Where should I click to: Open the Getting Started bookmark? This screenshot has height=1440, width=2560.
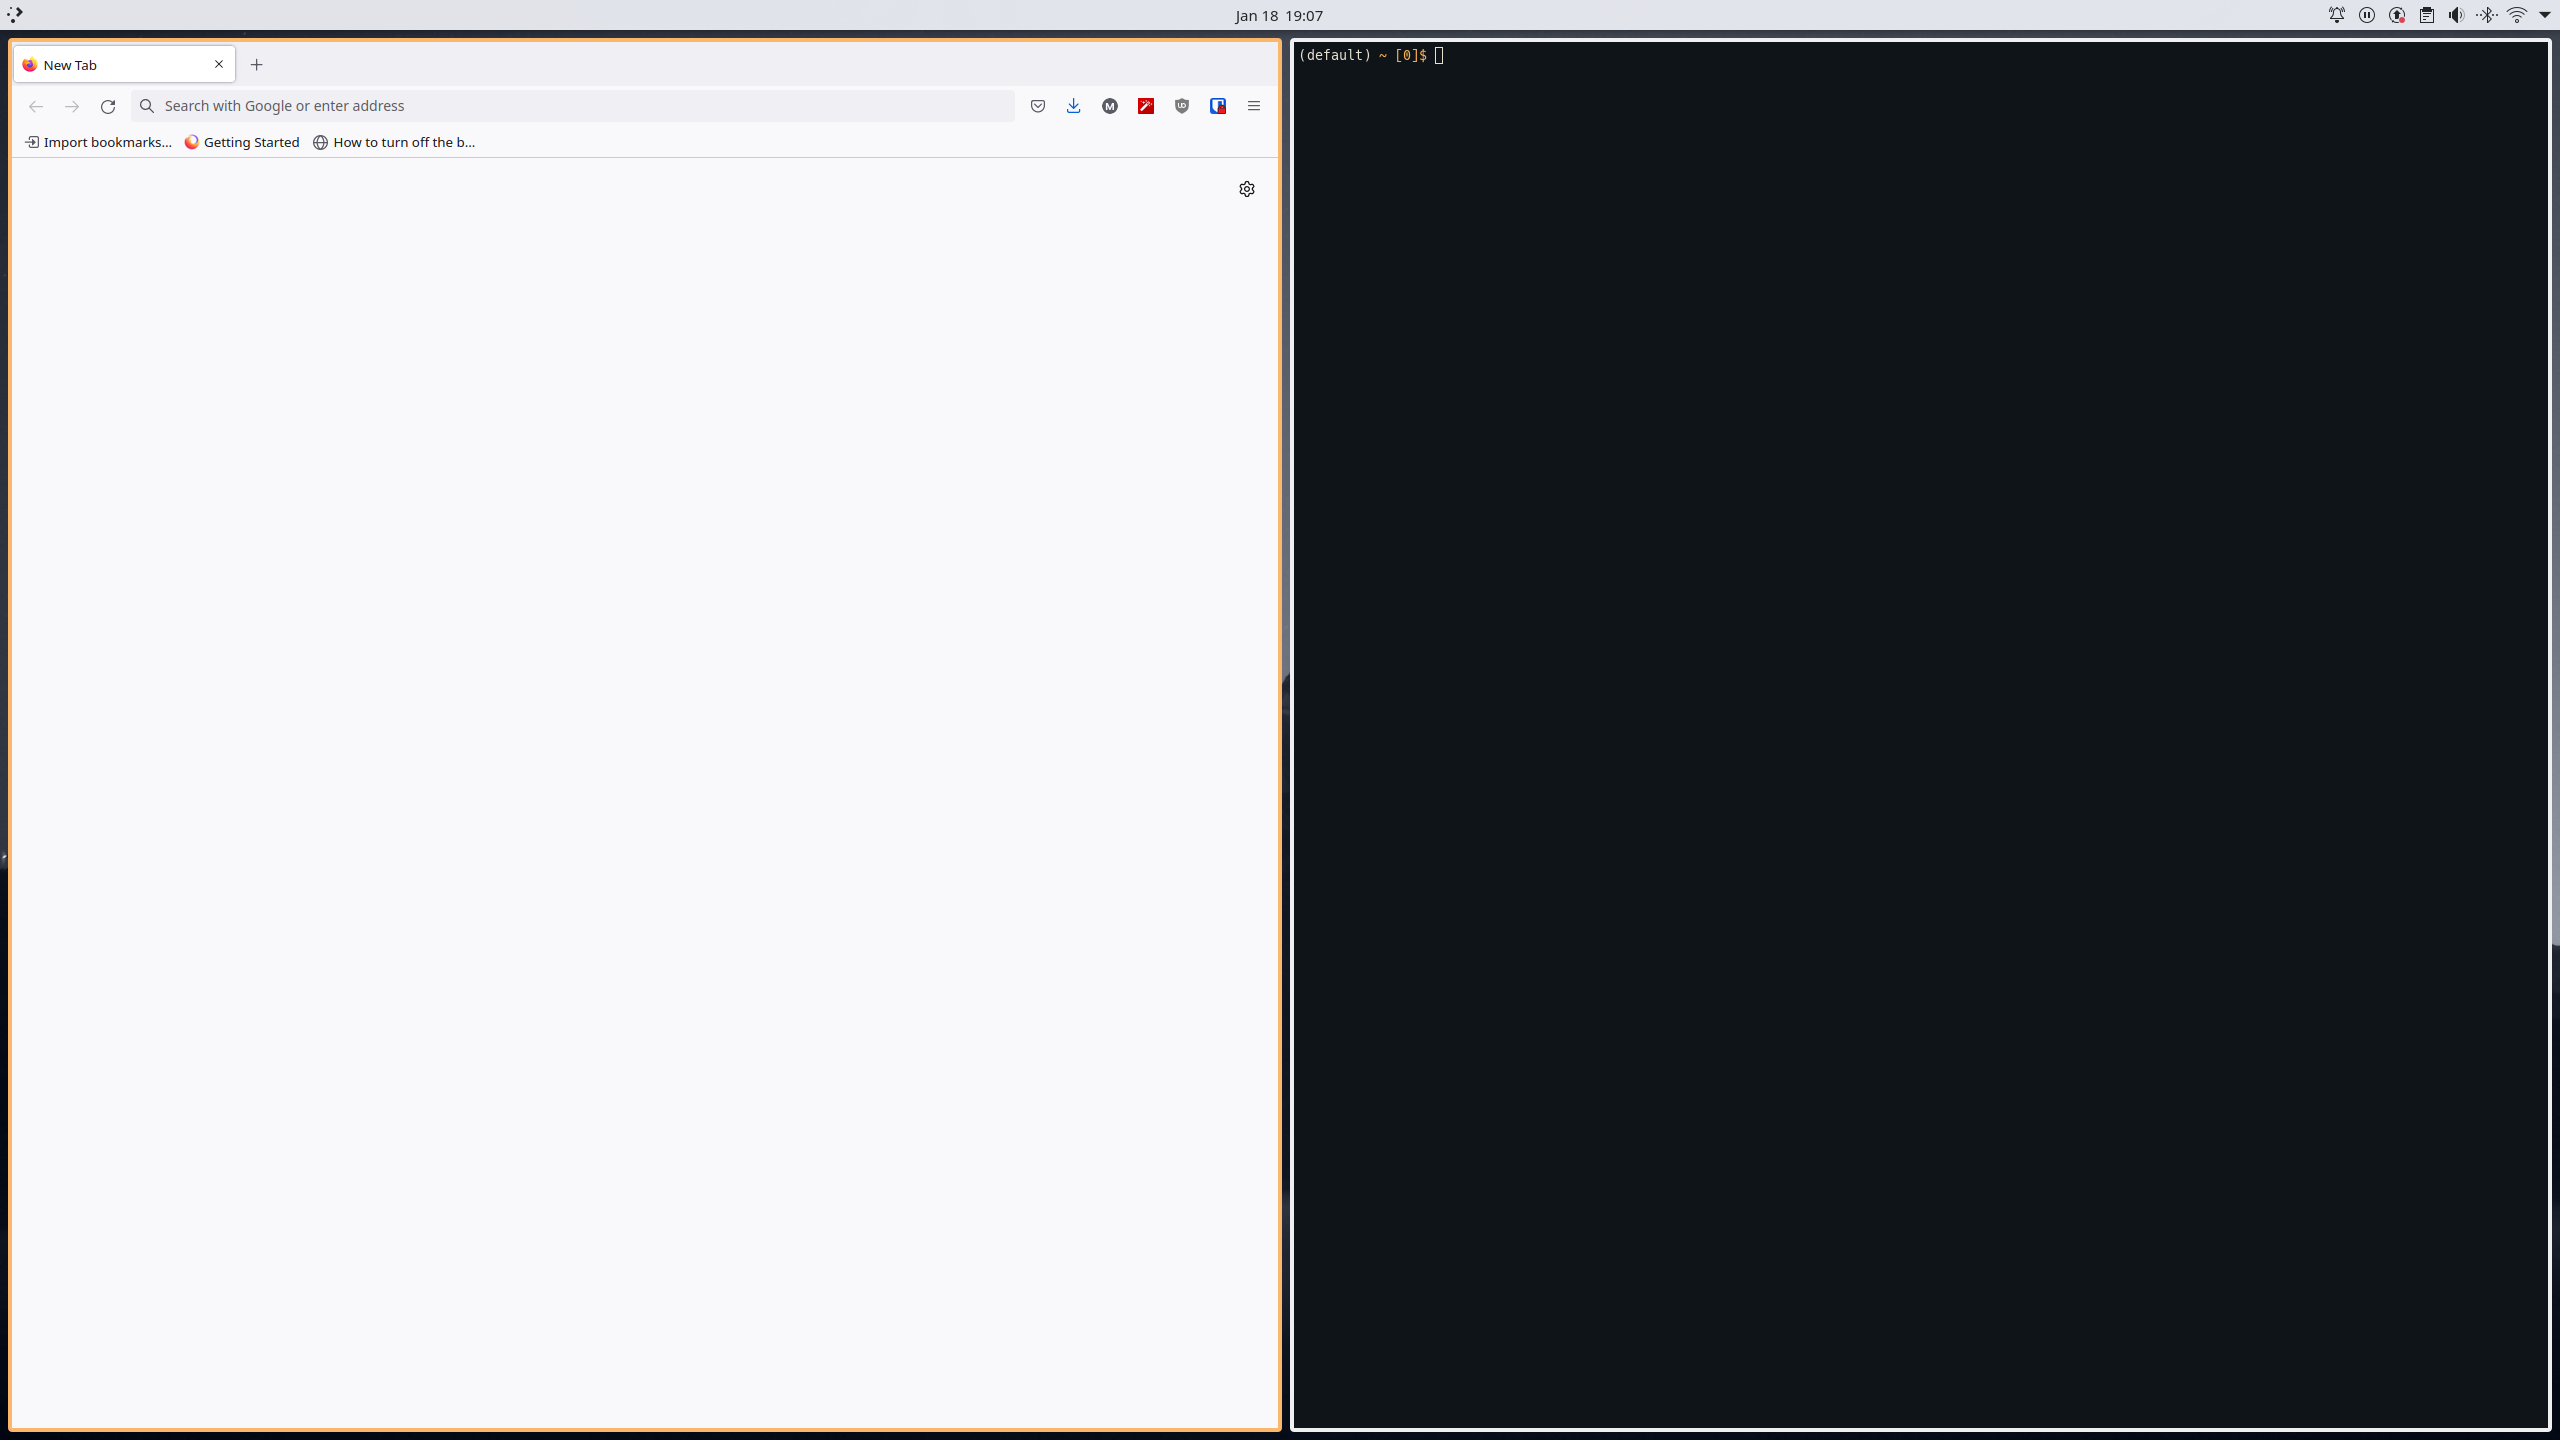coord(242,142)
